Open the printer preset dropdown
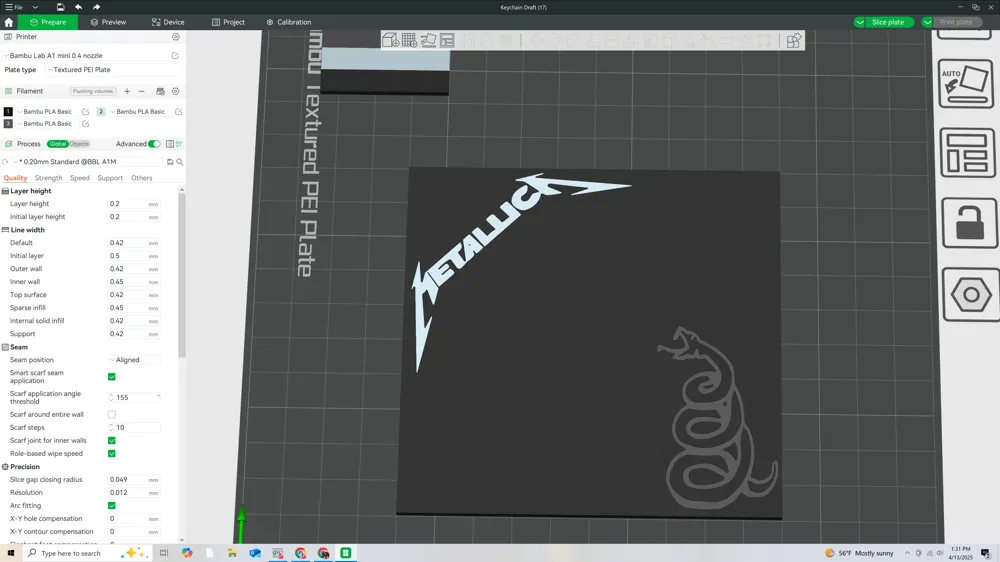1000x562 pixels. [x=85, y=55]
